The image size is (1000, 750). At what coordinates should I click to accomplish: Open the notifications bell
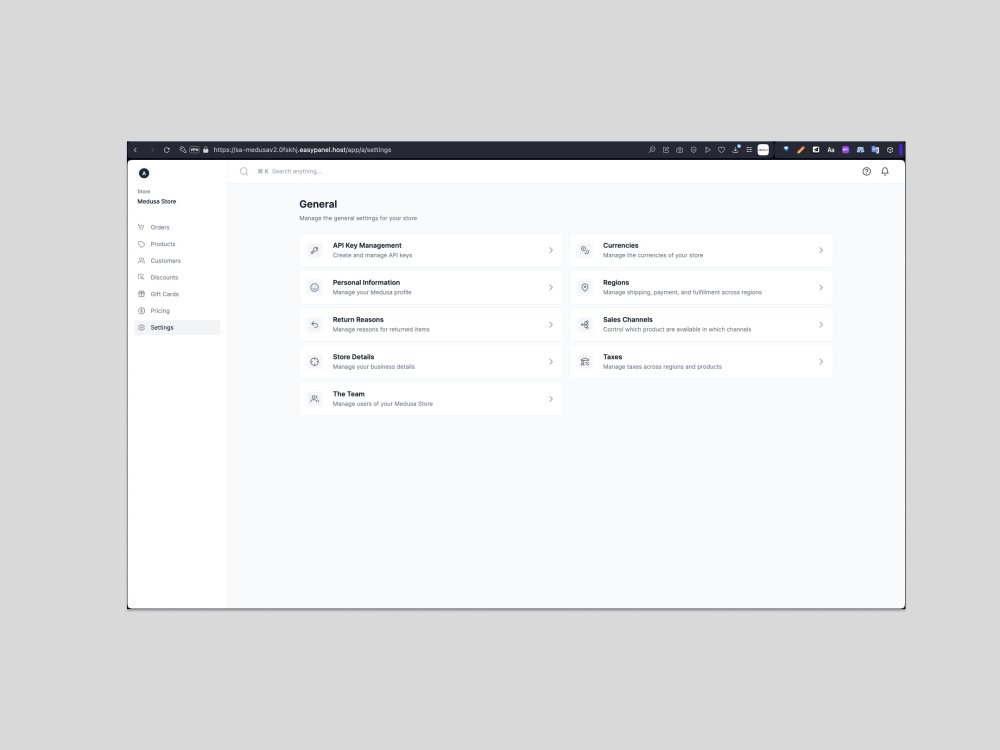[x=885, y=171]
